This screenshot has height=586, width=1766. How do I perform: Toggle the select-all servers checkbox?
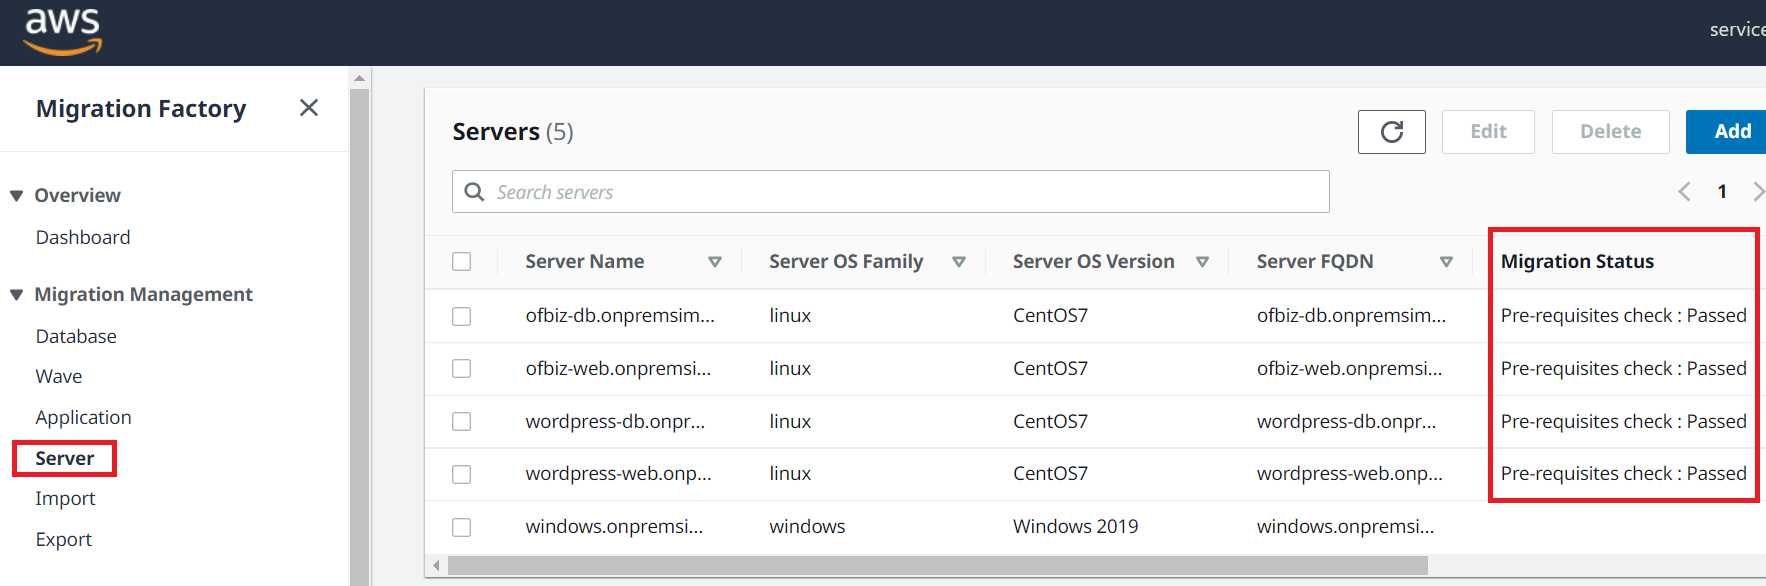tap(461, 262)
